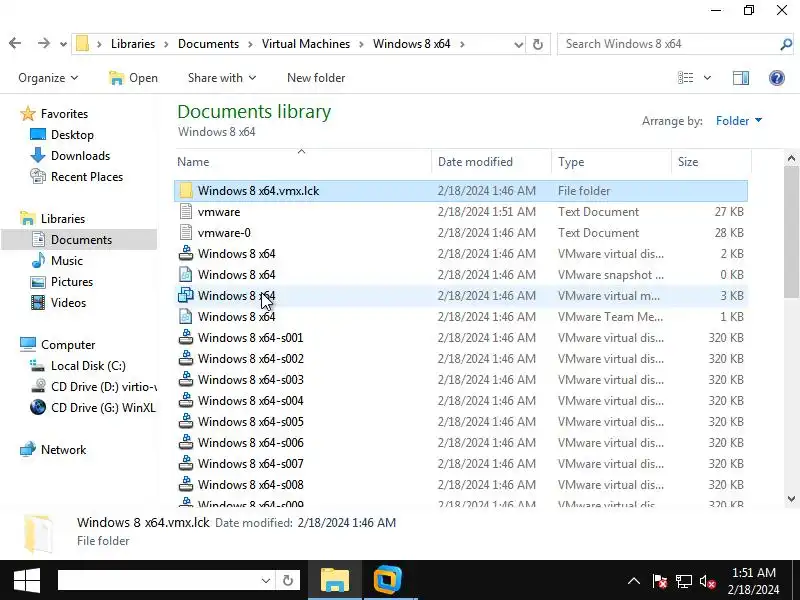Select the VMware snapshot file icon
This screenshot has width=800, height=600.
pyautogui.click(x=186, y=274)
